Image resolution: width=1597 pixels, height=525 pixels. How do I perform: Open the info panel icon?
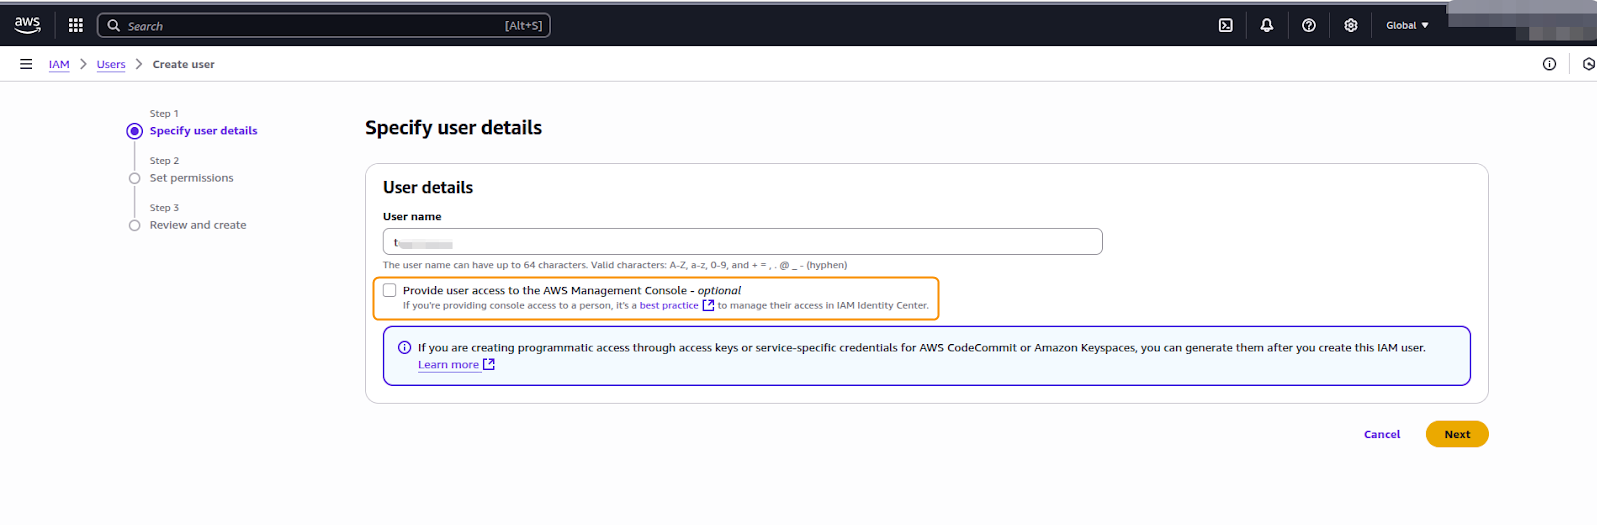tap(1549, 64)
